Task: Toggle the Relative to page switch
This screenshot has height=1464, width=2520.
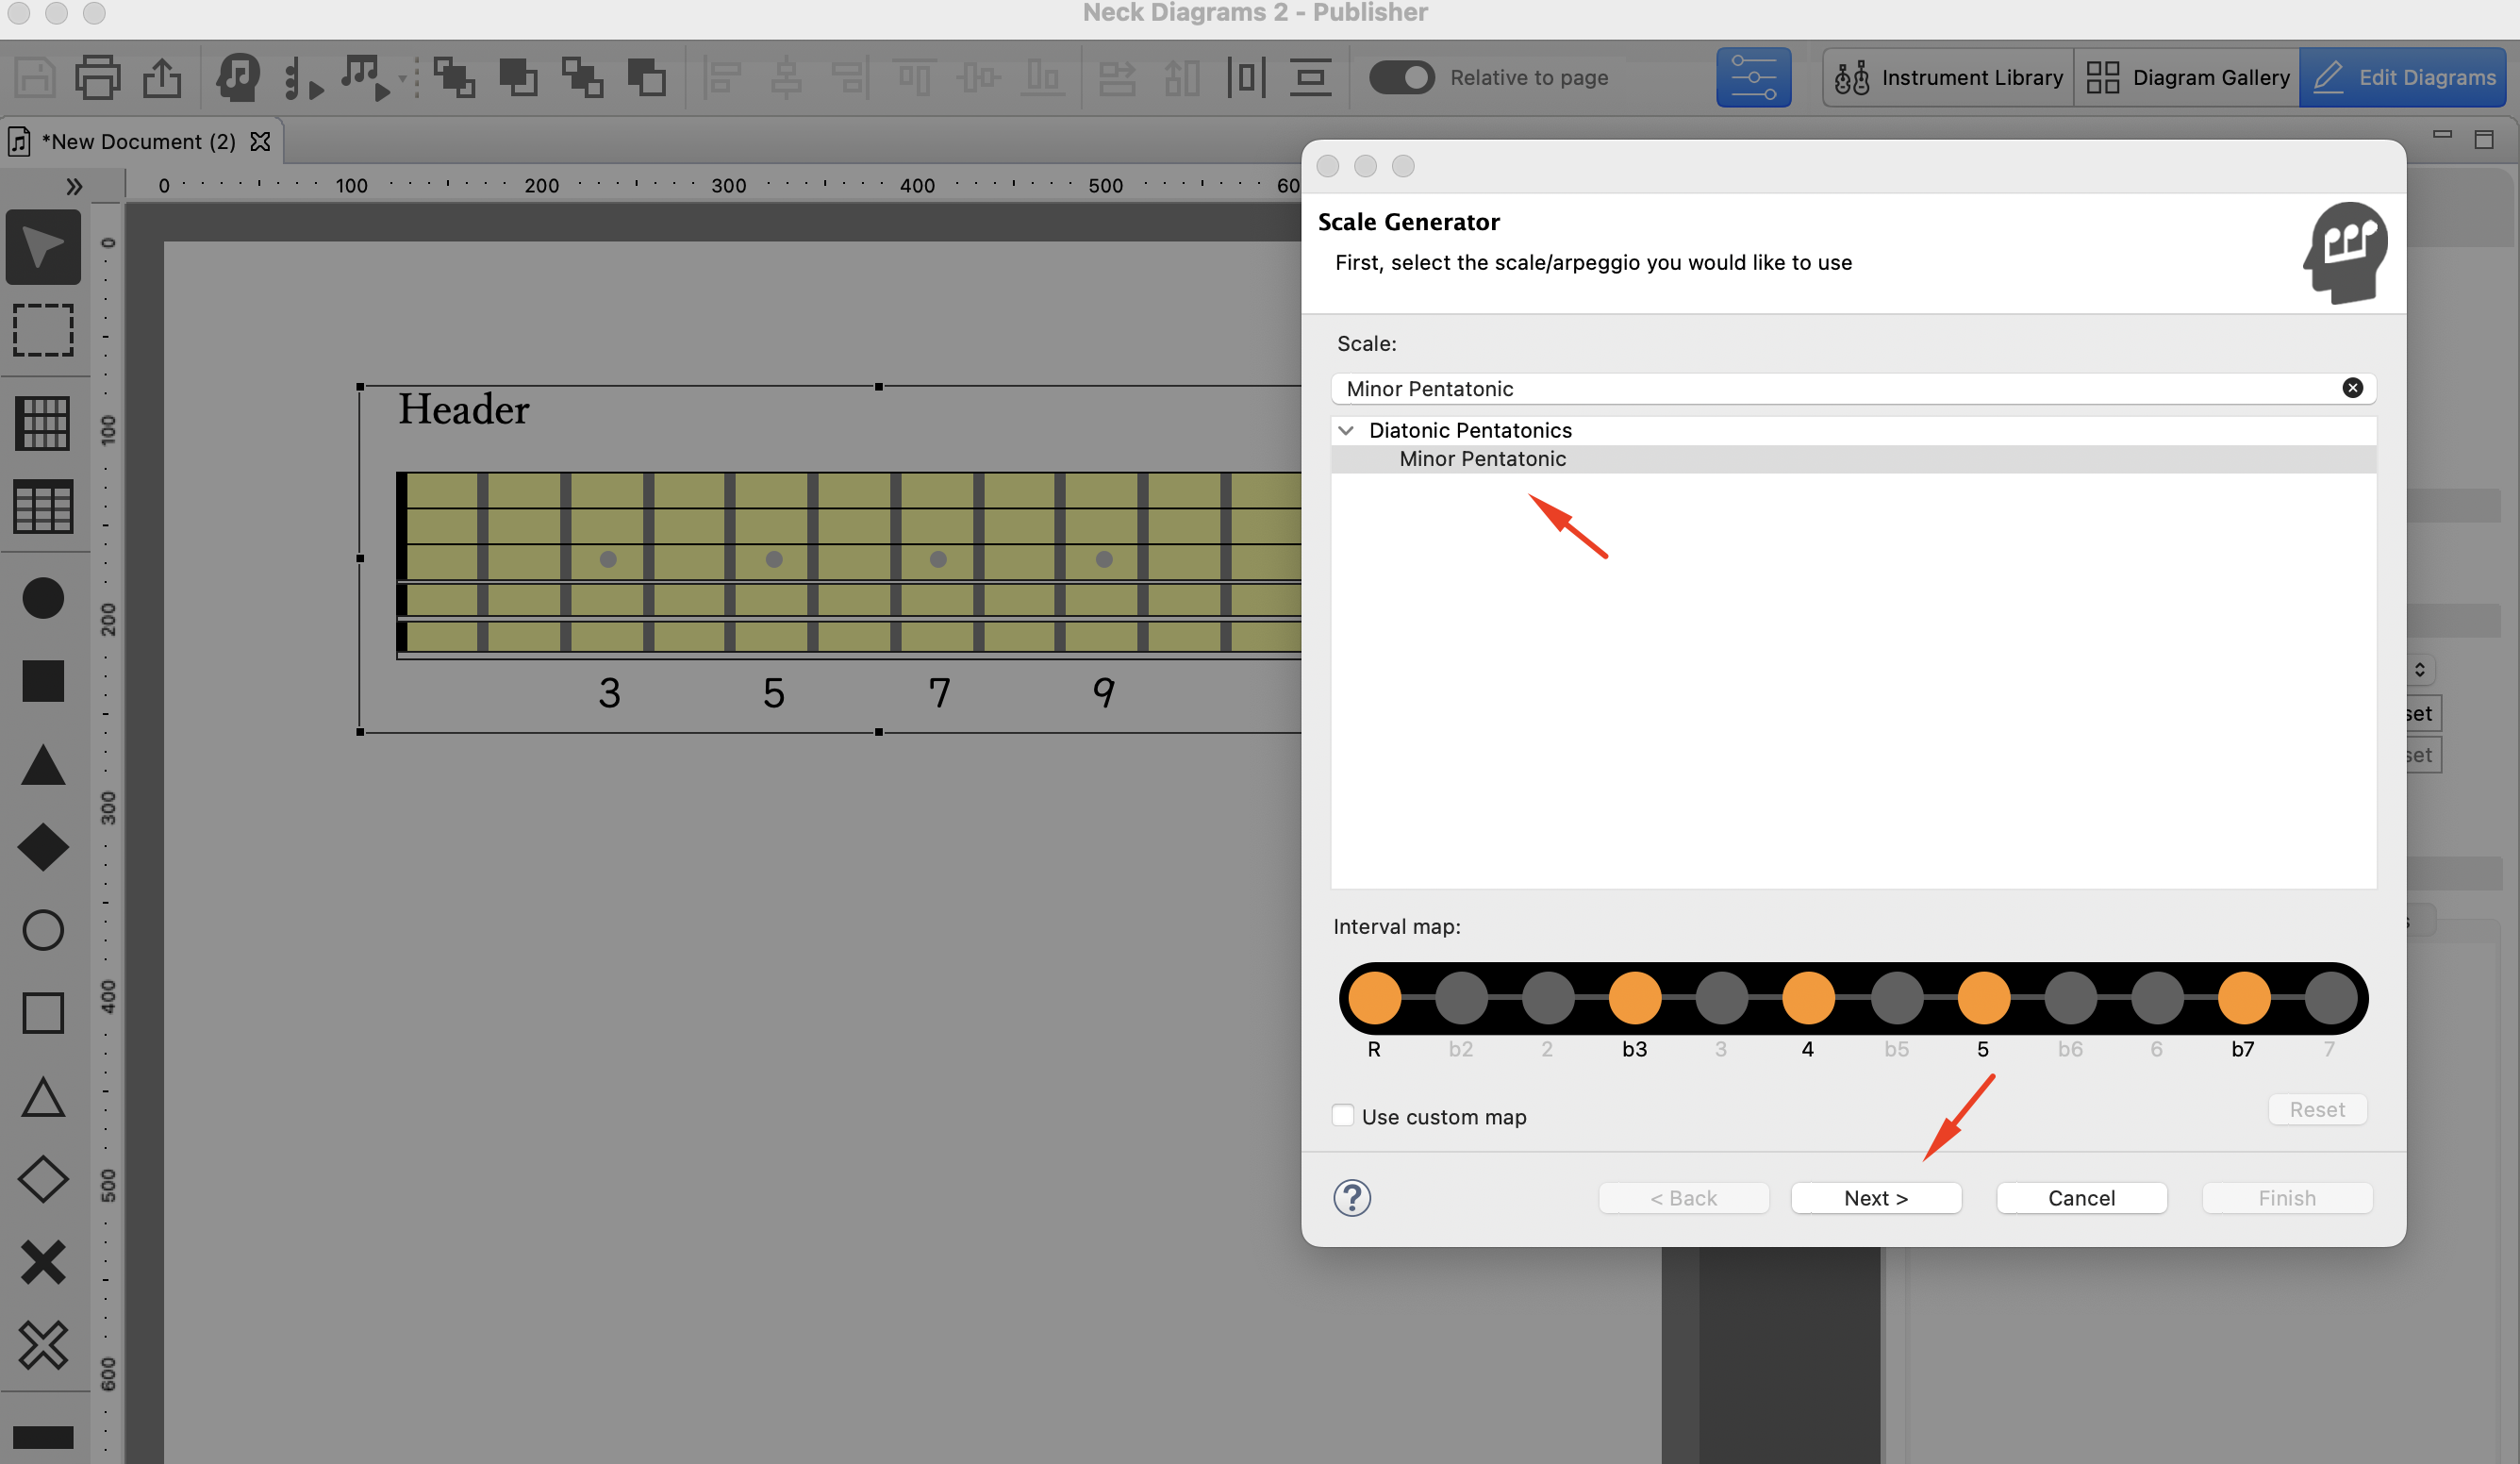Action: 1401,77
